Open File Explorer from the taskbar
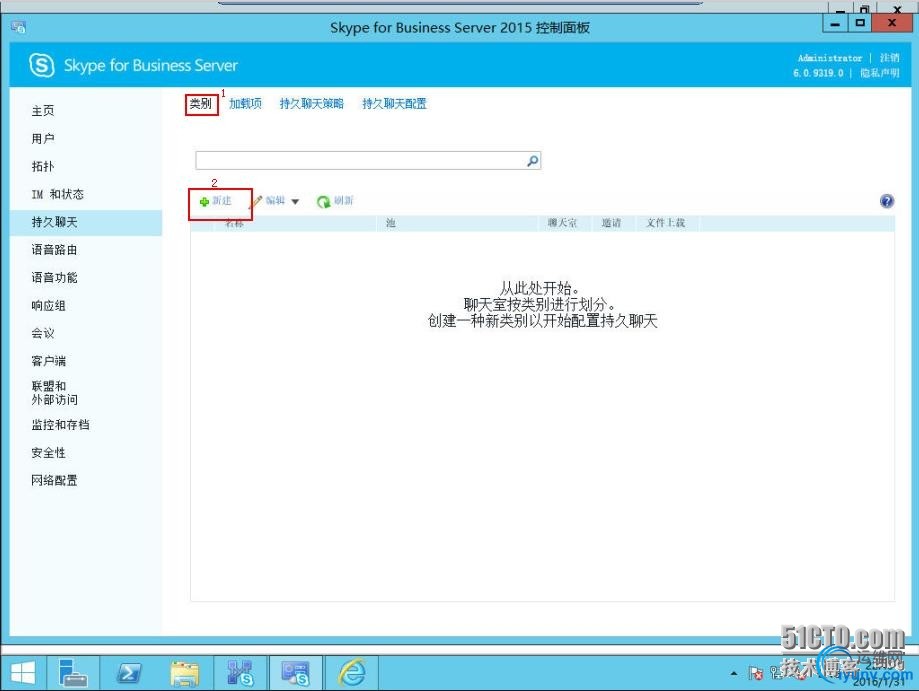Image resolution: width=919 pixels, height=691 pixels. tap(185, 673)
